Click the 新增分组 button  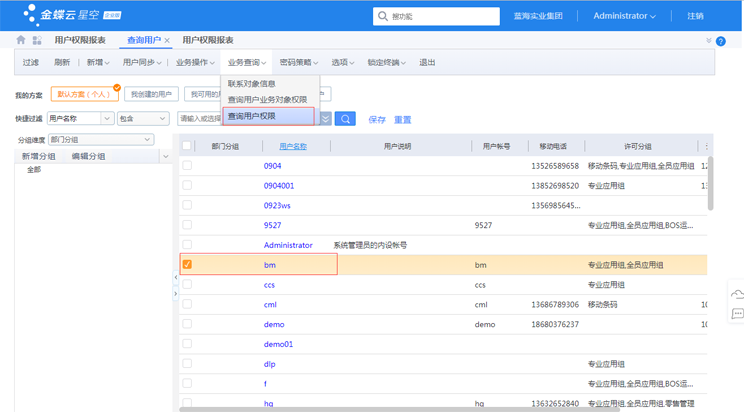[x=38, y=156]
